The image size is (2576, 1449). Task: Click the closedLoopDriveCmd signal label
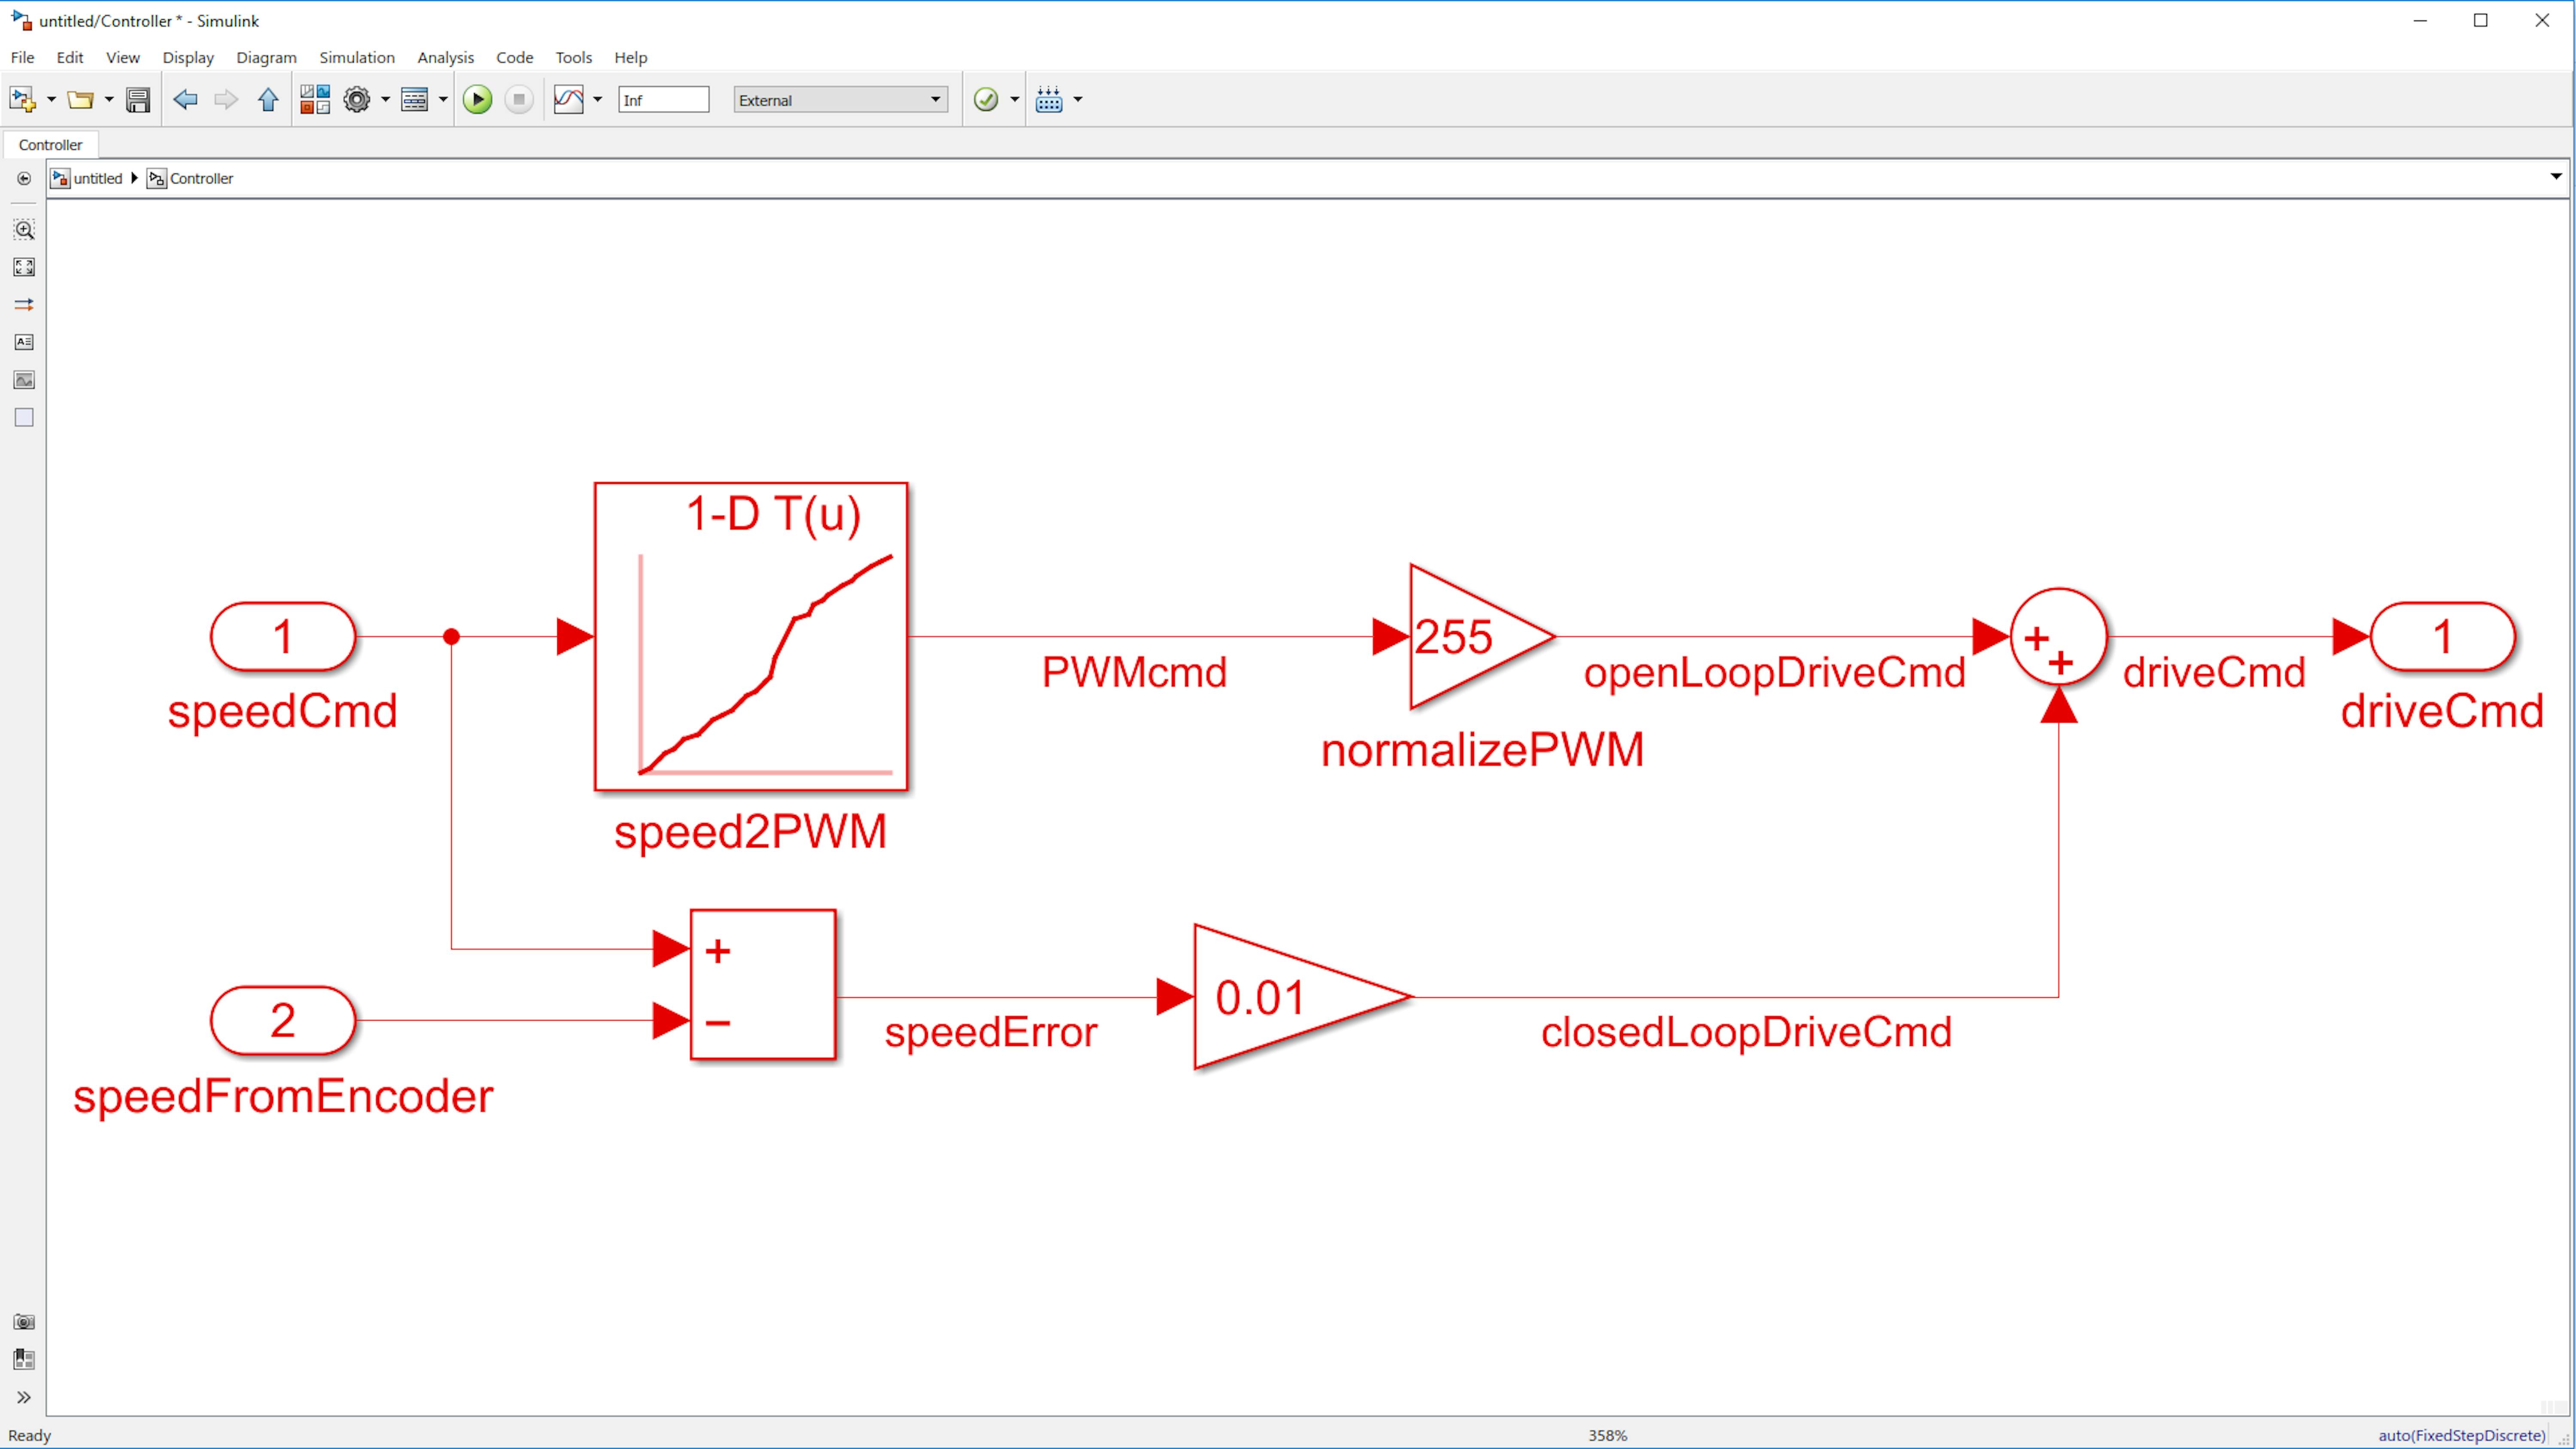[1746, 1032]
